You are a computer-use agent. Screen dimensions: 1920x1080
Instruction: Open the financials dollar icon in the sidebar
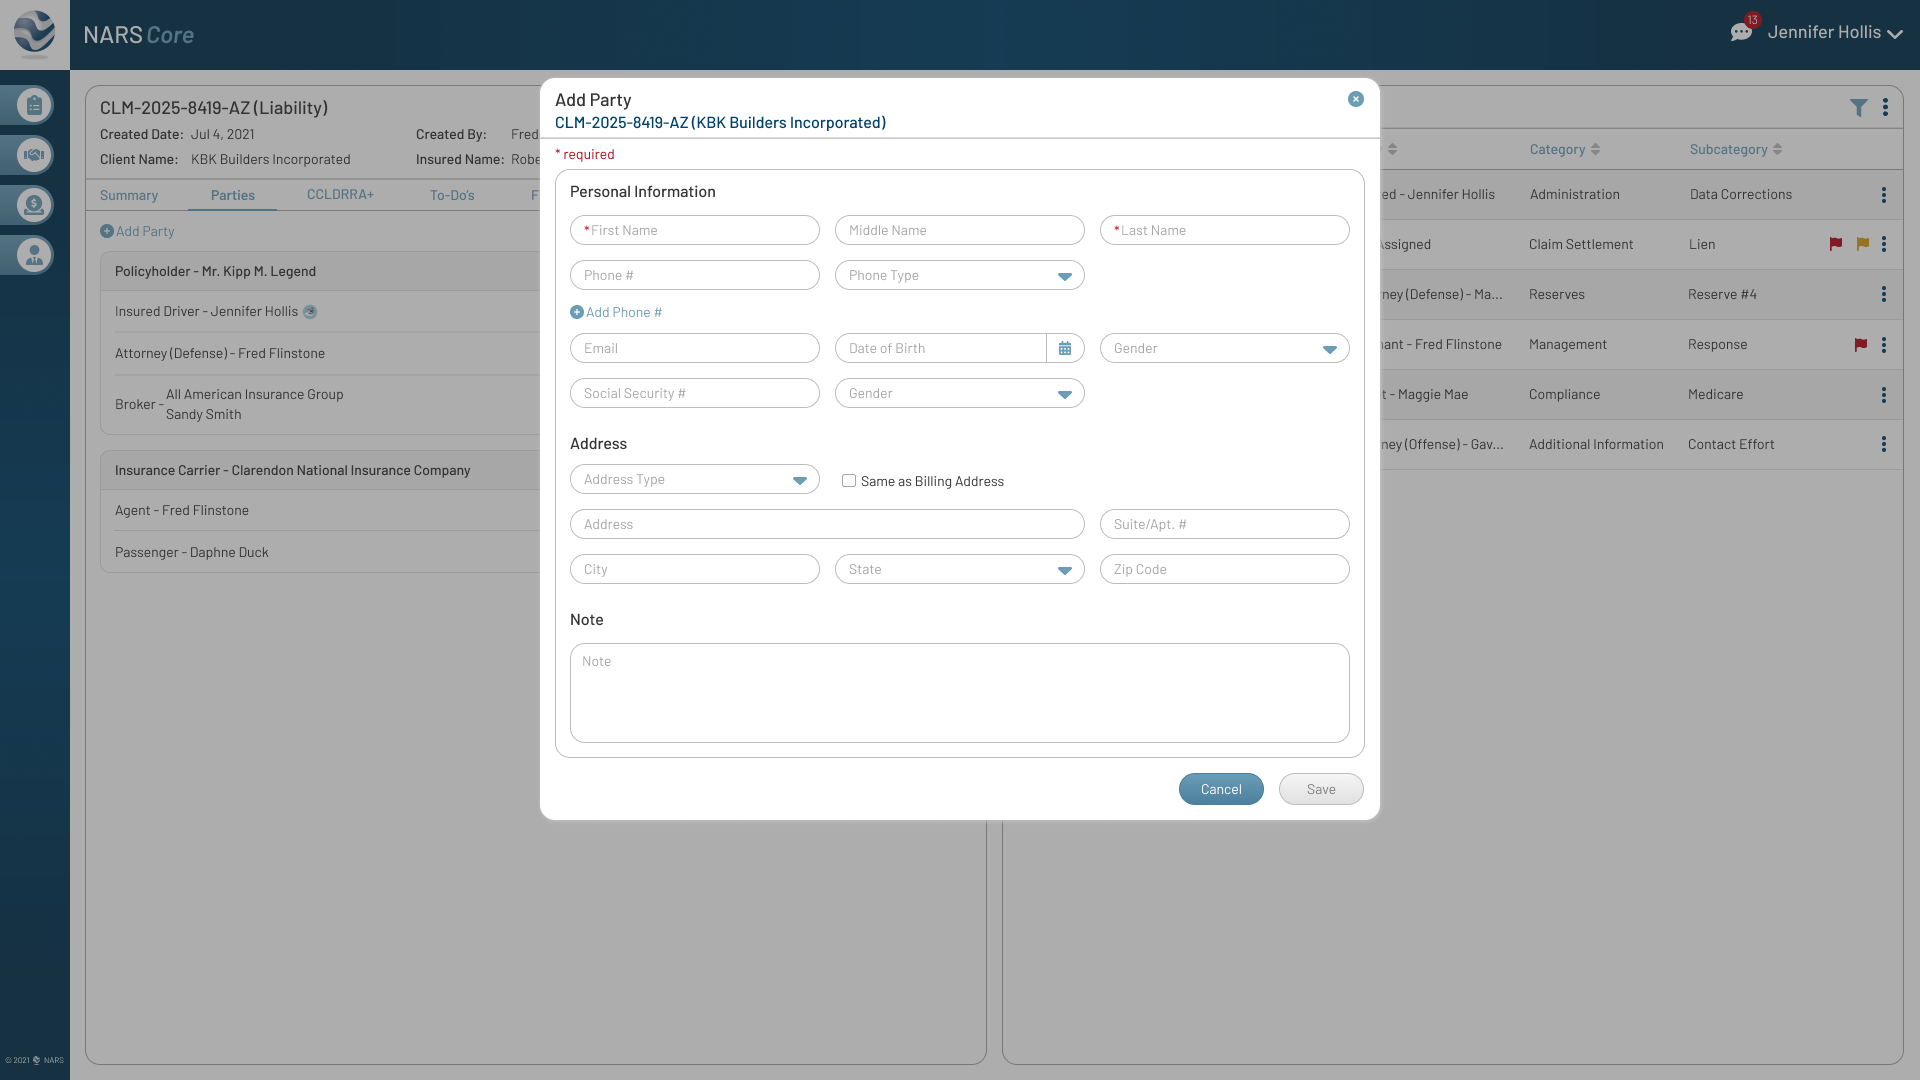pos(33,205)
